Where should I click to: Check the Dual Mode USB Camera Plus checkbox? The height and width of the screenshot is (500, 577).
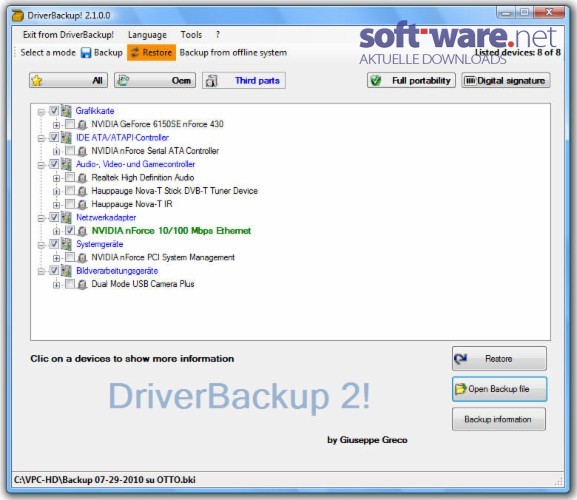(x=70, y=284)
